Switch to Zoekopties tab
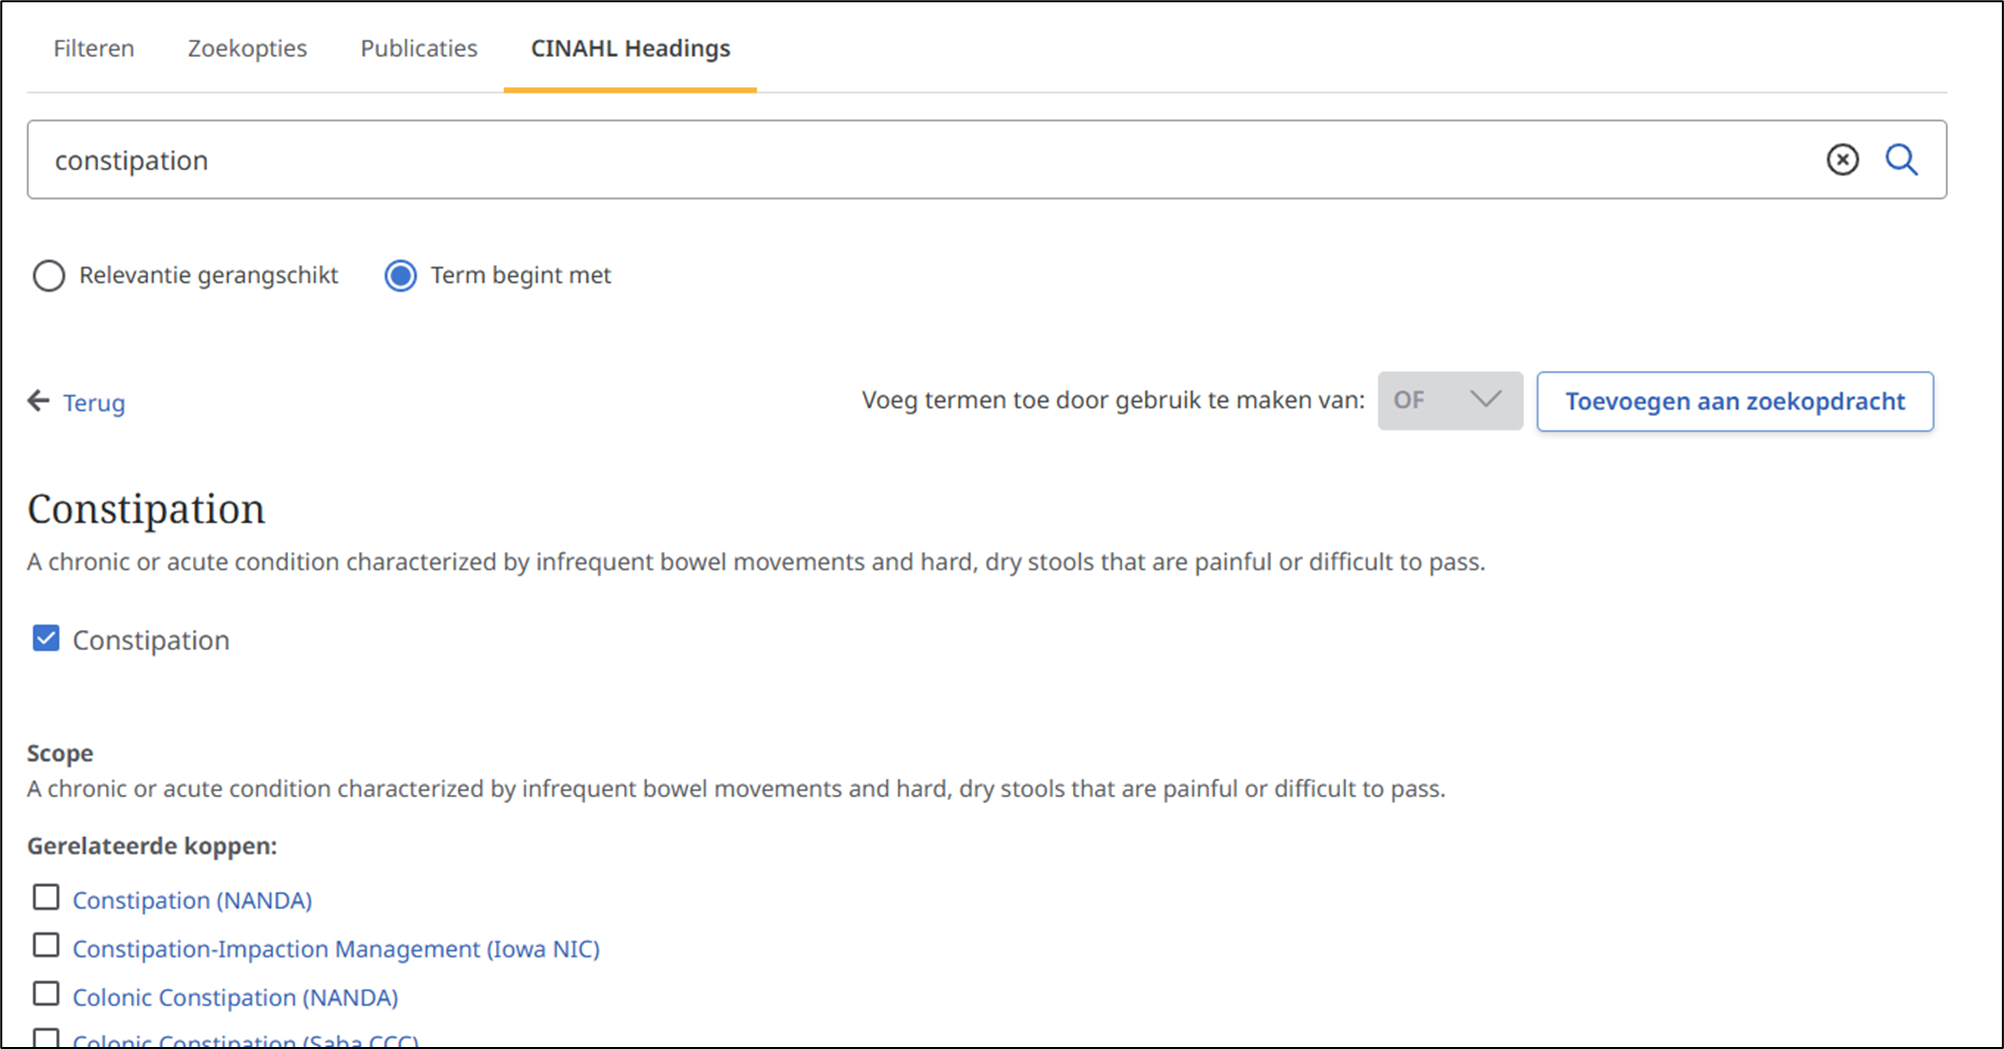 pyautogui.click(x=247, y=48)
